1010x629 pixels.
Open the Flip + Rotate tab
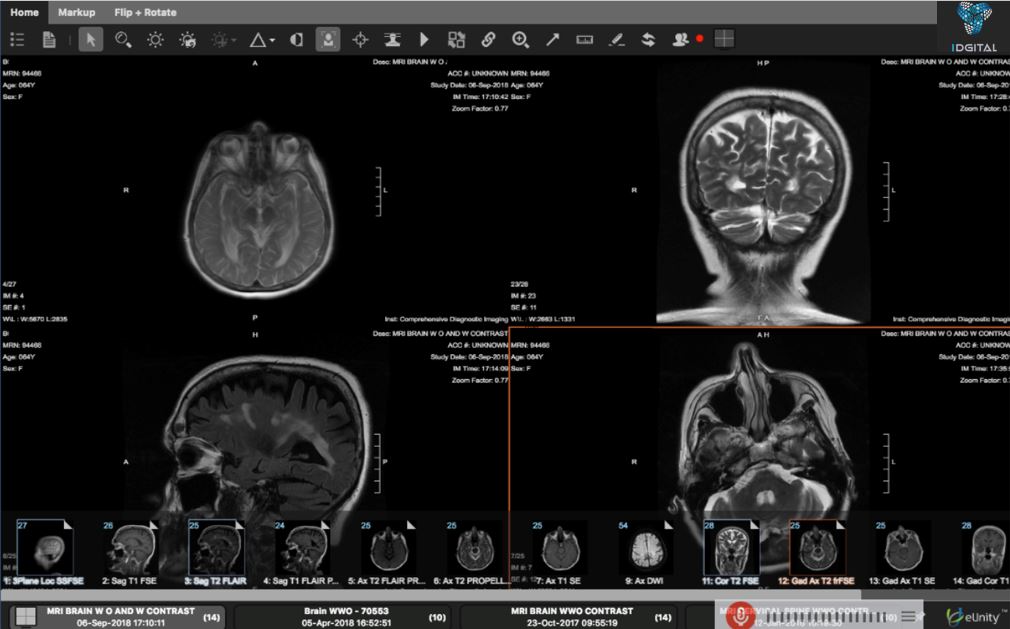[145, 12]
